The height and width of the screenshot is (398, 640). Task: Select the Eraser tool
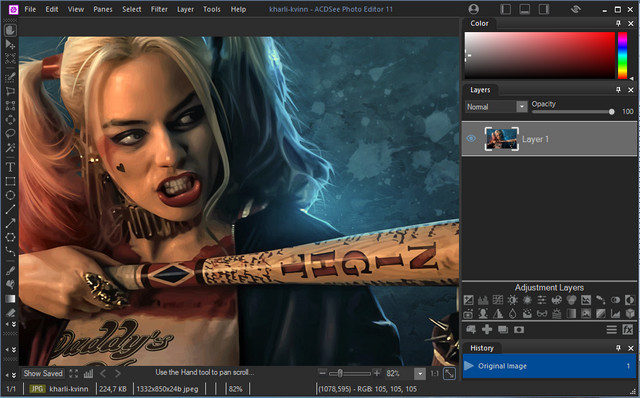pyautogui.click(x=10, y=313)
